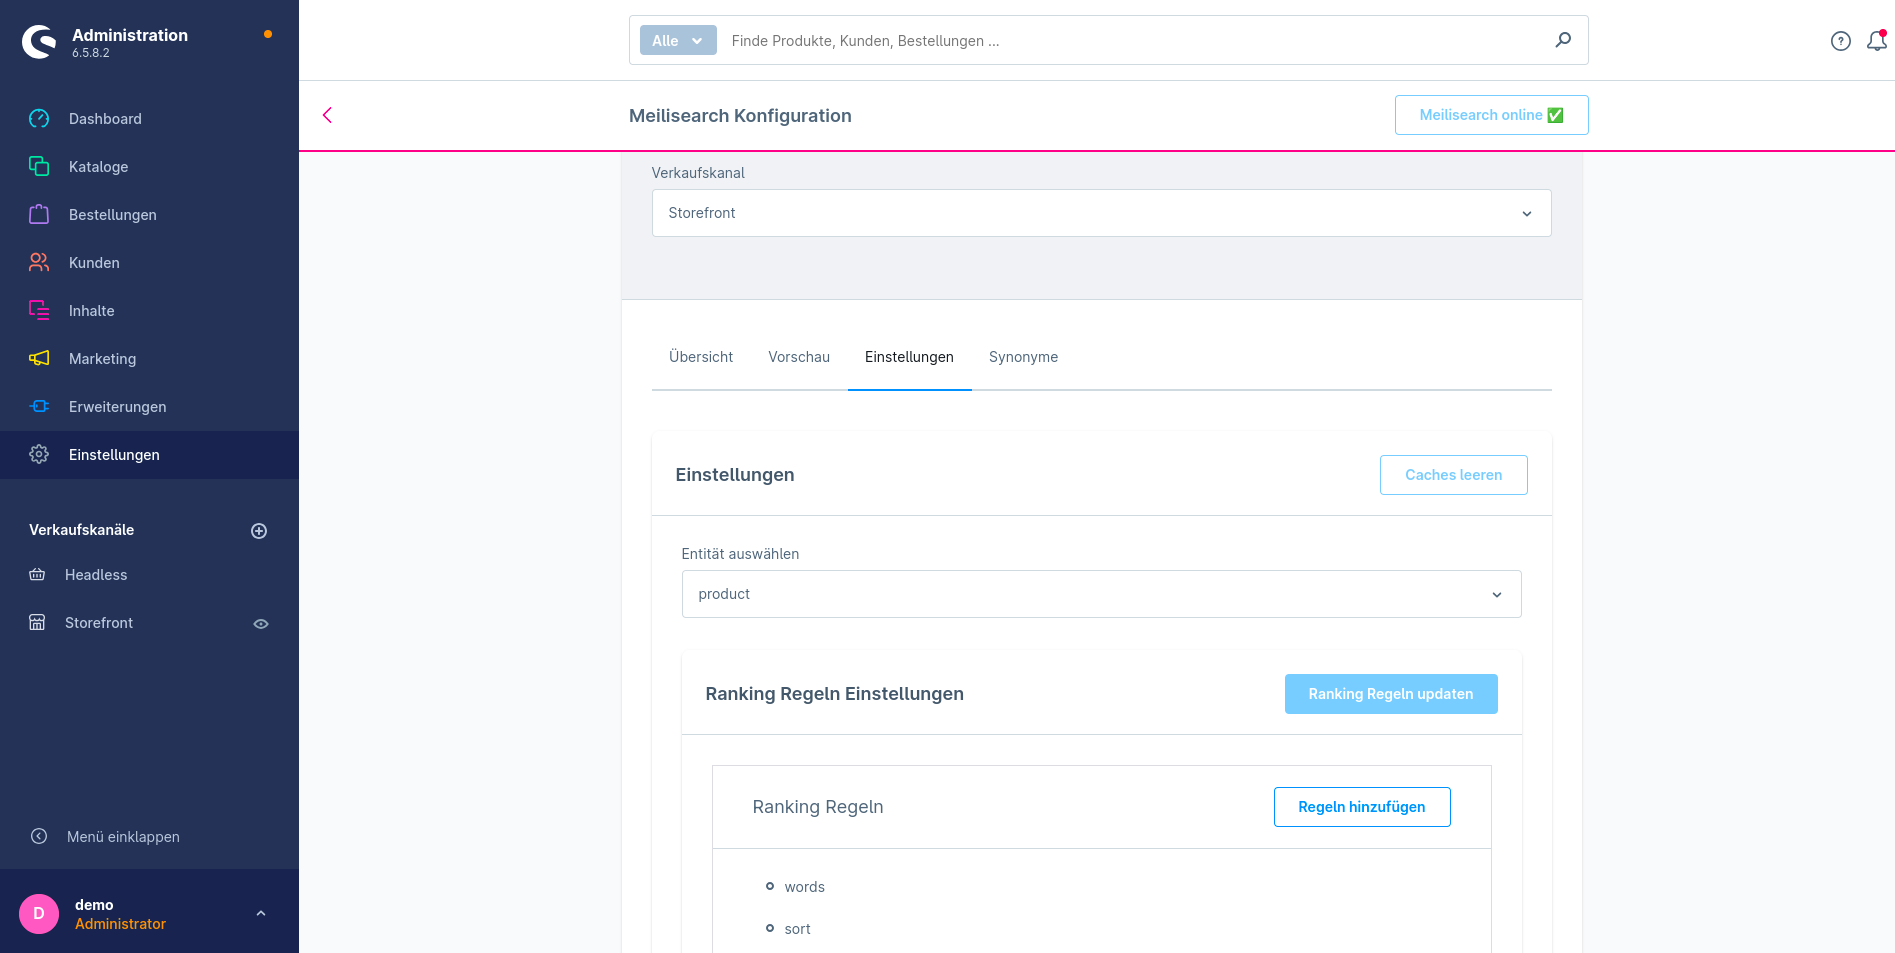This screenshot has width=1895, height=953.
Task: Click the Bestellungen shopping bag icon
Action: 39,214
